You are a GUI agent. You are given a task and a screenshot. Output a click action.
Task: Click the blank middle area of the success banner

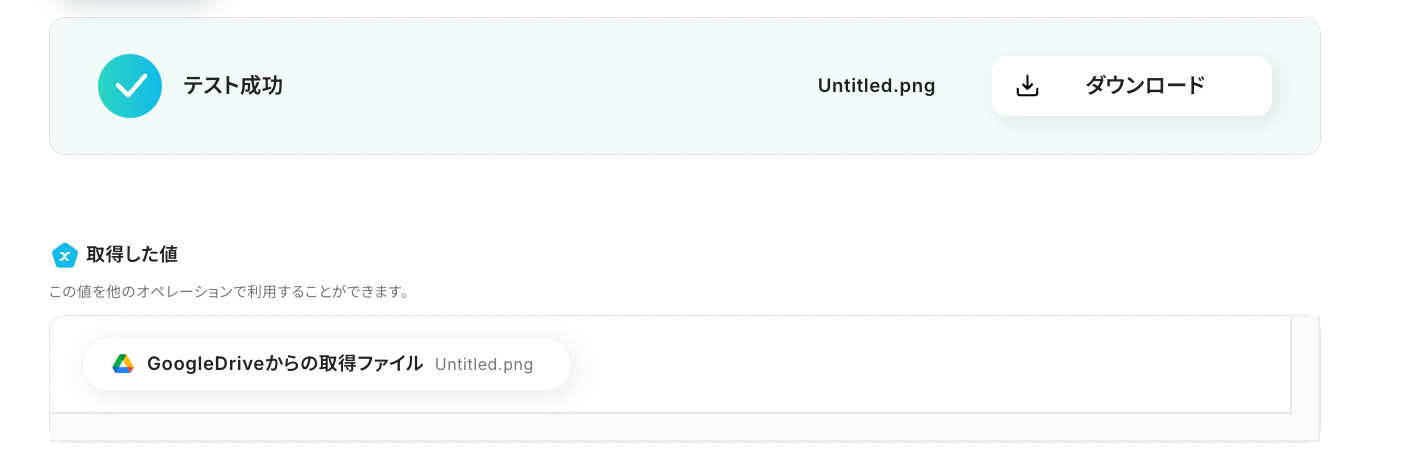point(550,86)
